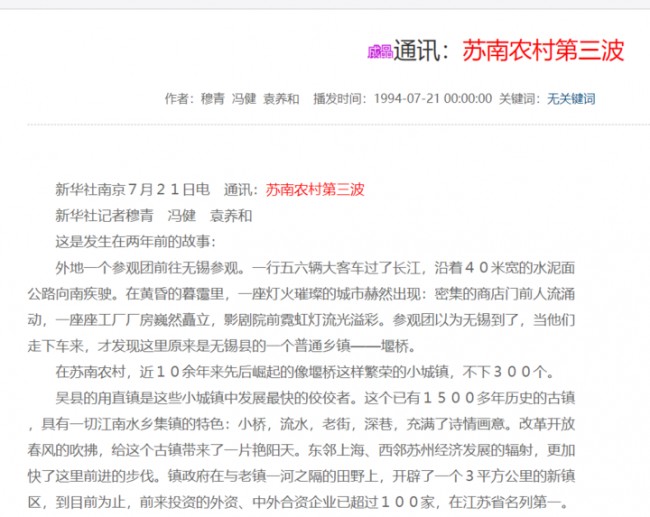Click the dateline 新华社南京7月21日电

click(133, 189)
